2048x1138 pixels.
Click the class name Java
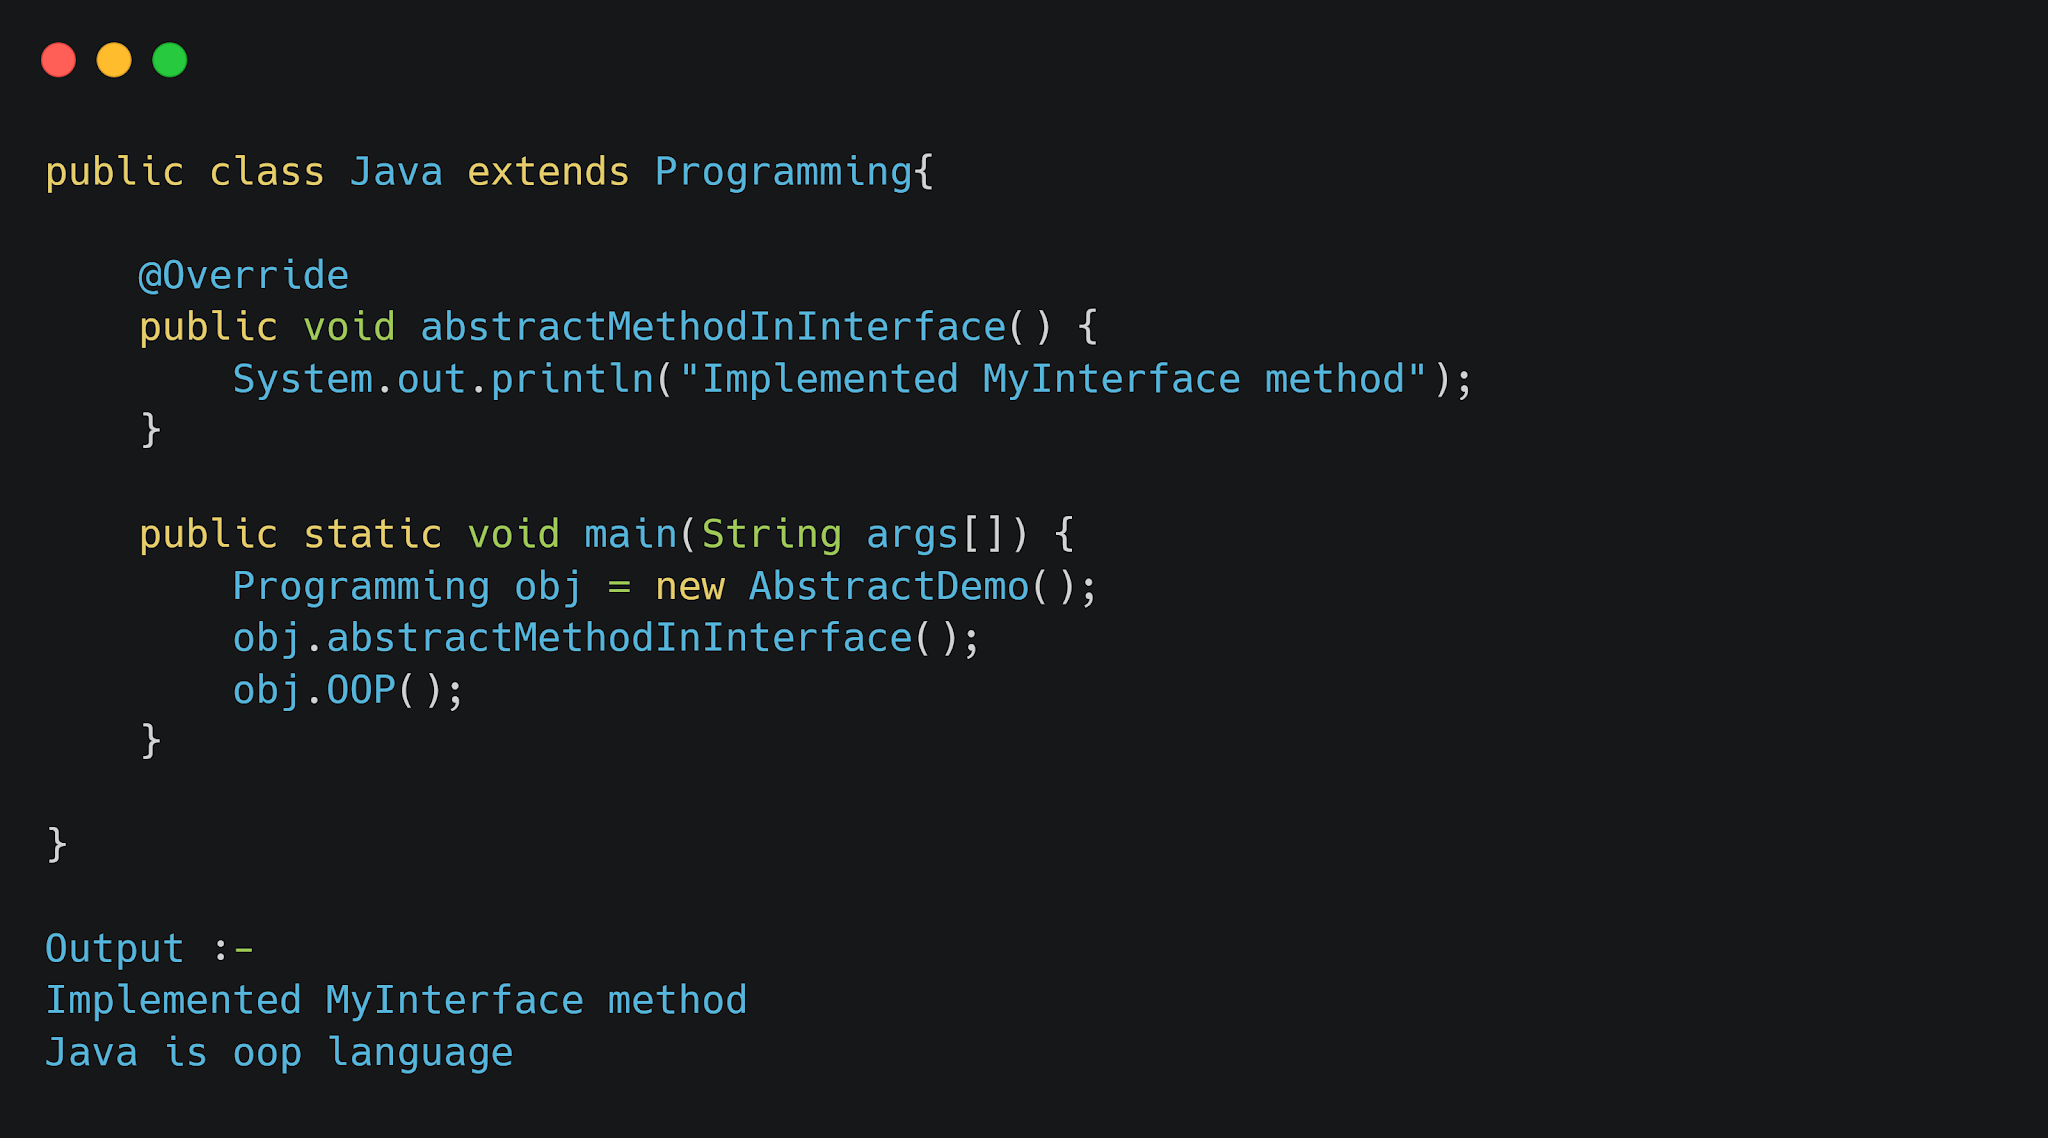[396, 172]
